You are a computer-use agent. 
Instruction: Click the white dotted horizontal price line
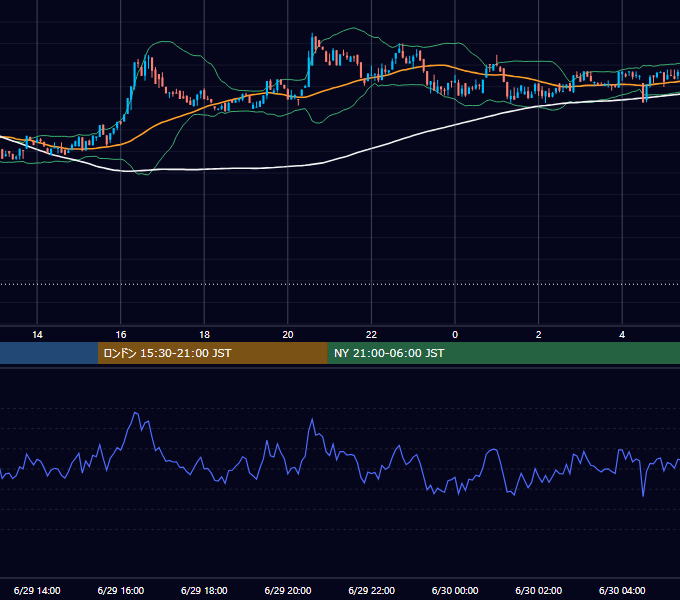pos(340,284)
